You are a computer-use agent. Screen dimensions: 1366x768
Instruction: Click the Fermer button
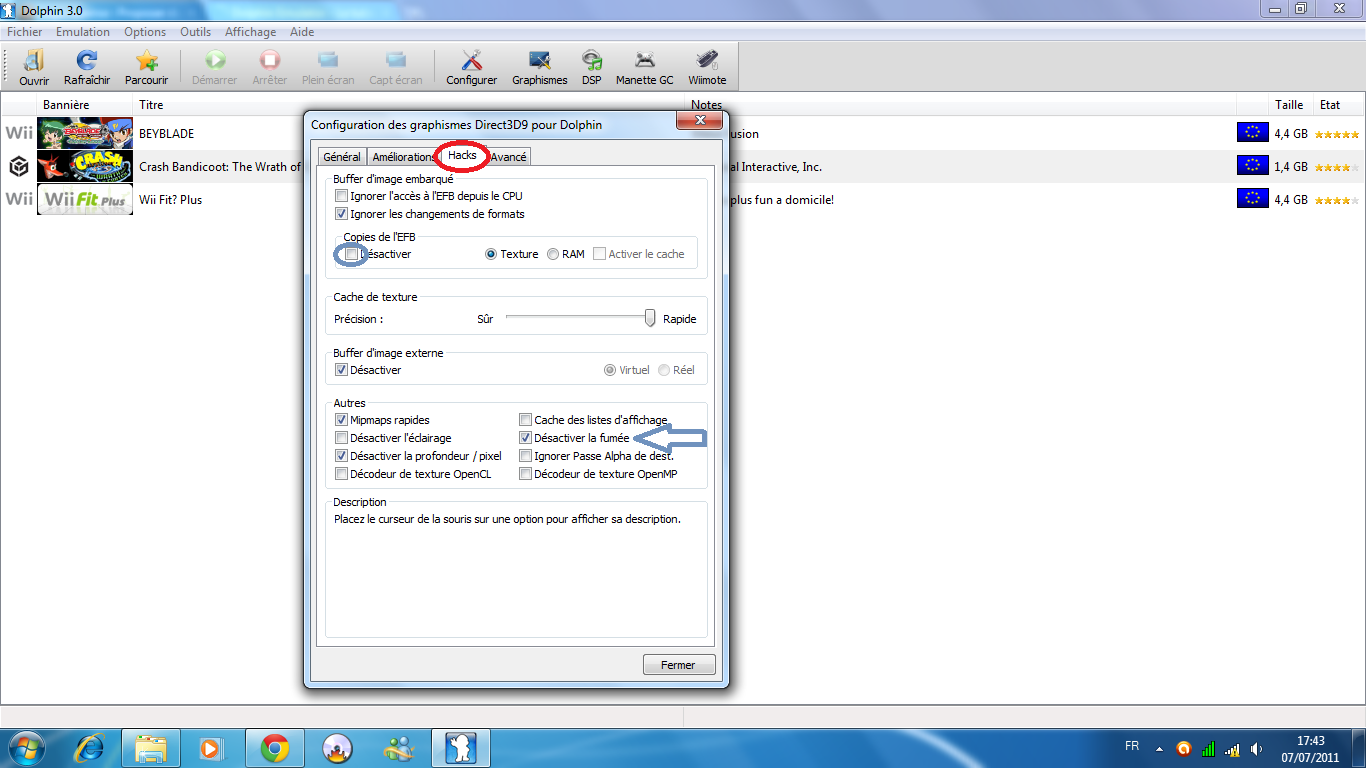pyautogui.click(x=678, y=665)
